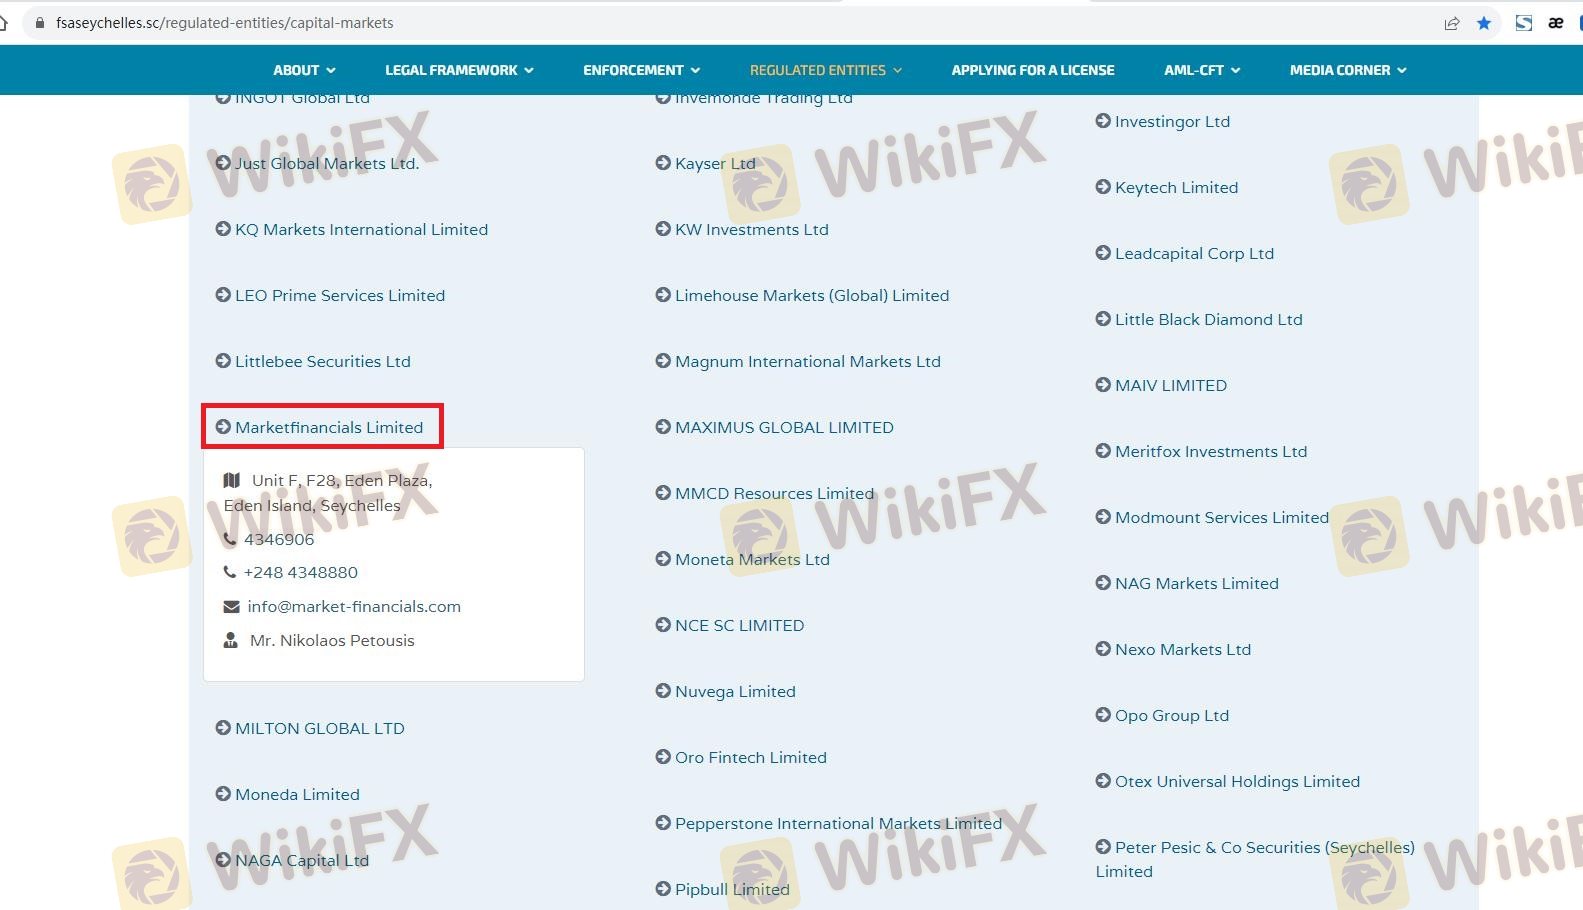This screenshot has width=1583, height=910.
Task: Expand the ABOUT dropdown menu
Action: coord(304,70)
